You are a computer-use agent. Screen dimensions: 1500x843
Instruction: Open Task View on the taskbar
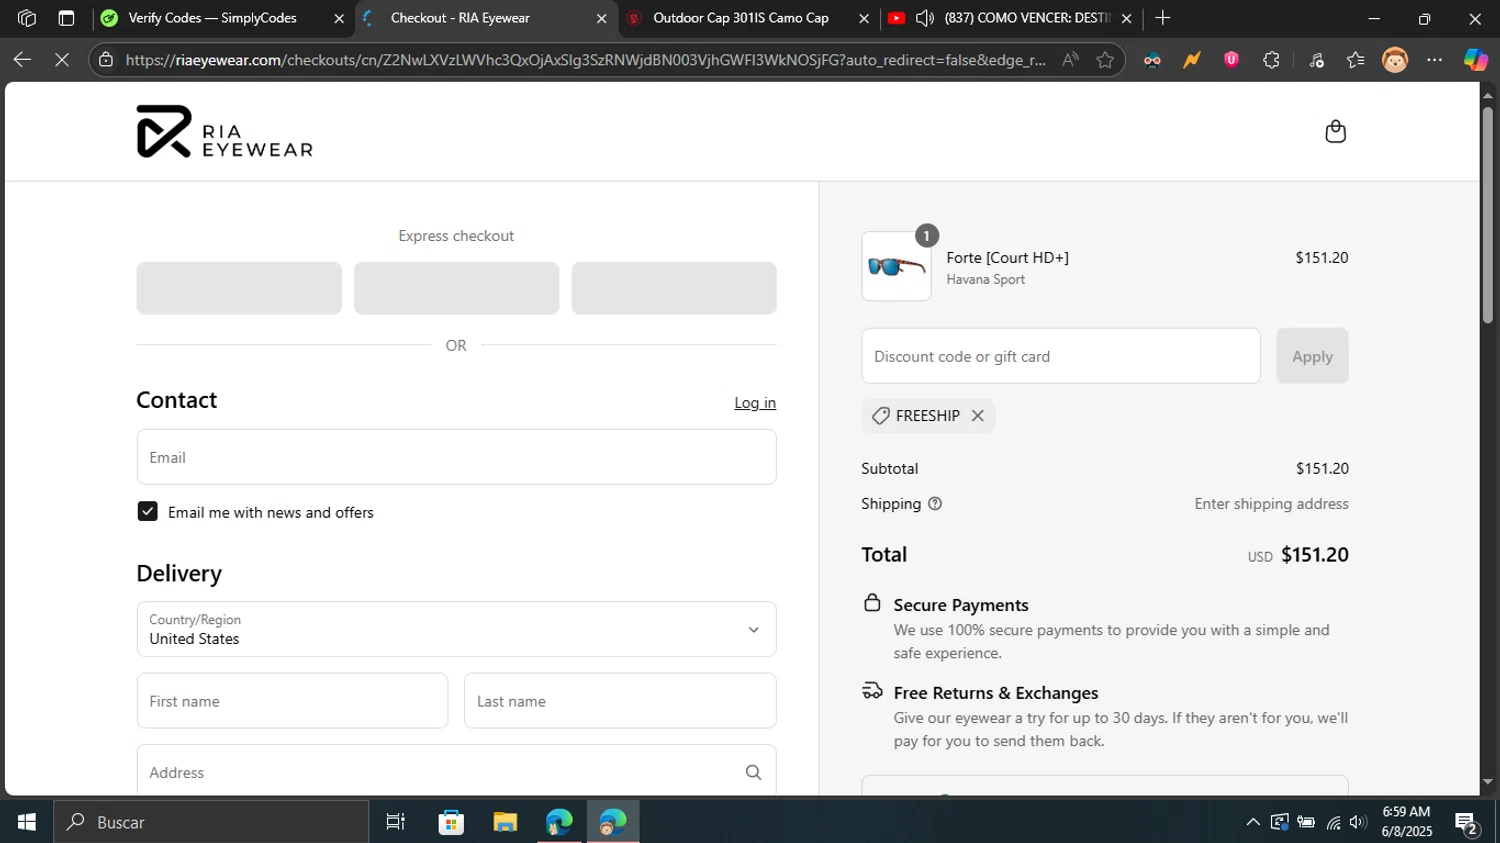[396, 822]
